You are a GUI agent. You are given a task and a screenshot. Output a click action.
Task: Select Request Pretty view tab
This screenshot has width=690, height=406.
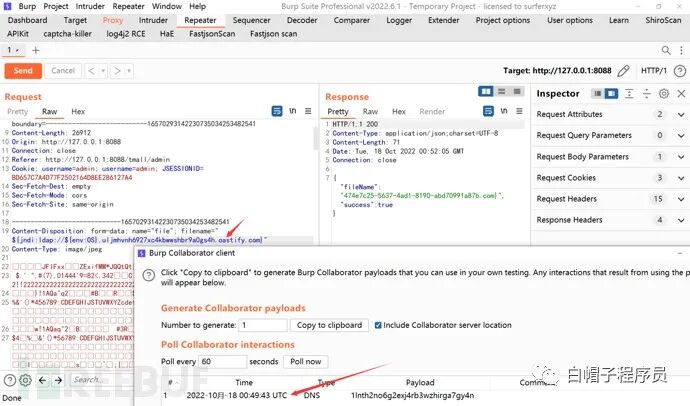pyautogui.click(x=18, y=112)
